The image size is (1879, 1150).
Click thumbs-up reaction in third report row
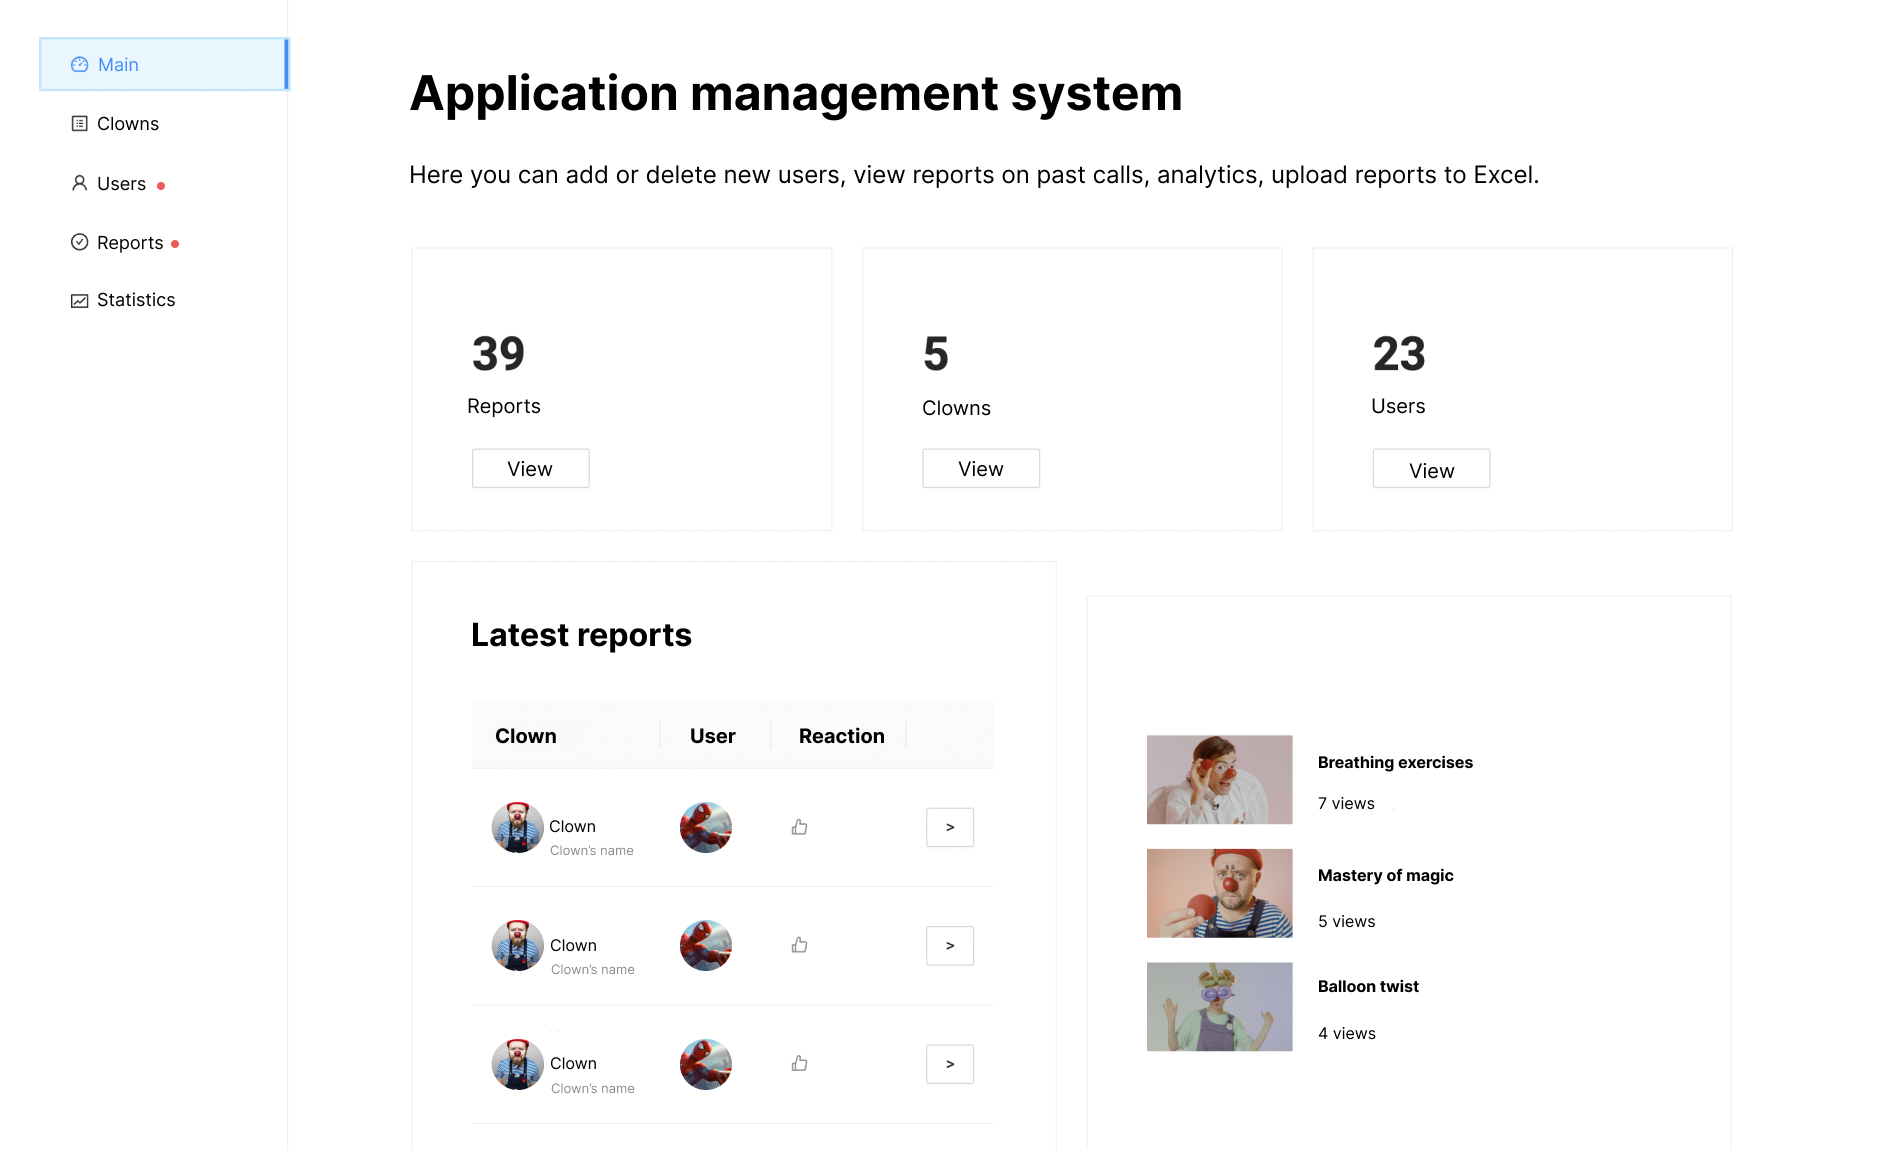click(800, 1063)
